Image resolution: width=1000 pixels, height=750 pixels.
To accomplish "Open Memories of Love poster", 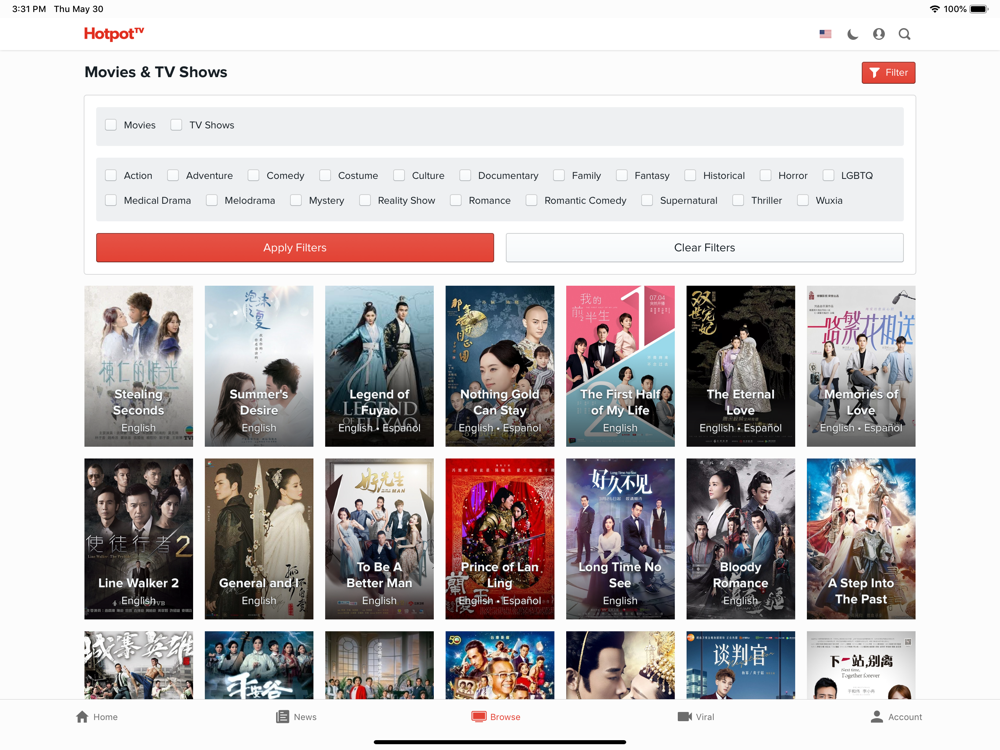I will click(x=861, y=366).
